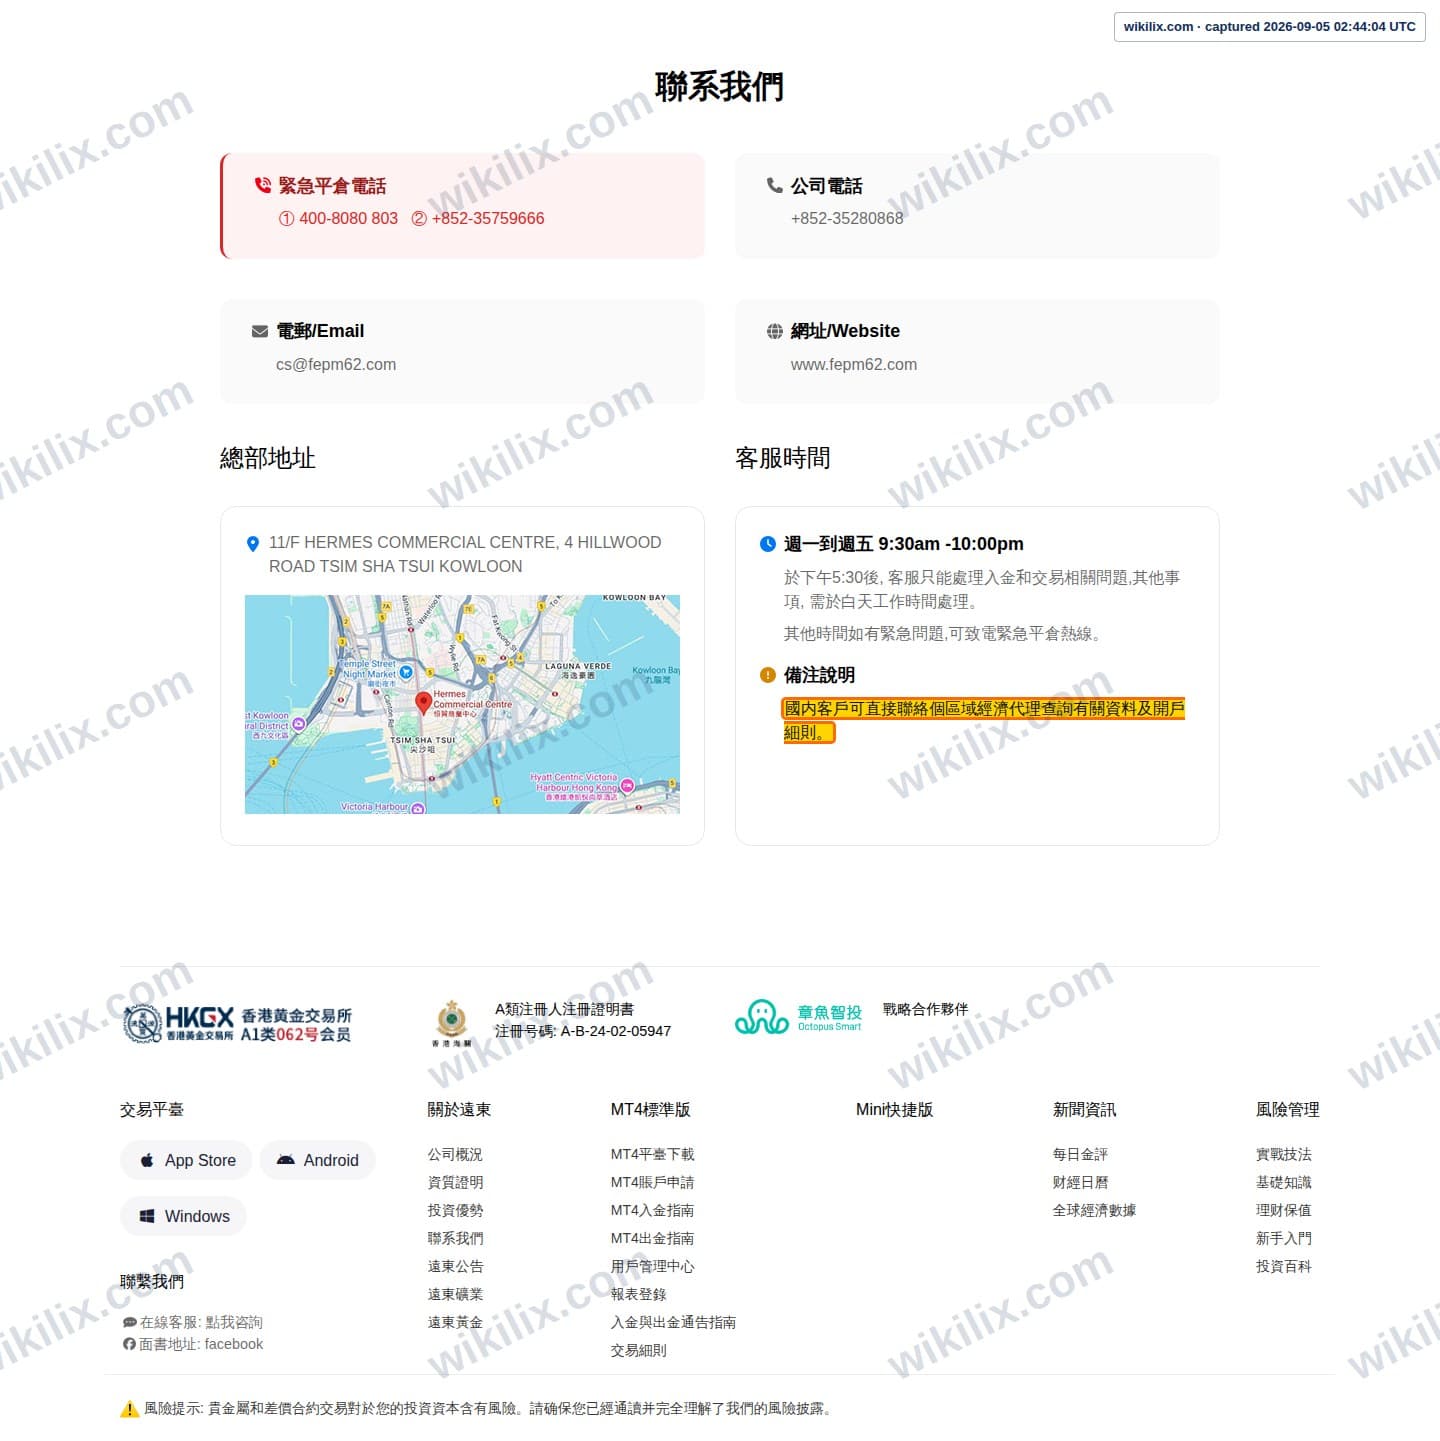
Task: Click the email envelope icon
Action: (260, 331)
